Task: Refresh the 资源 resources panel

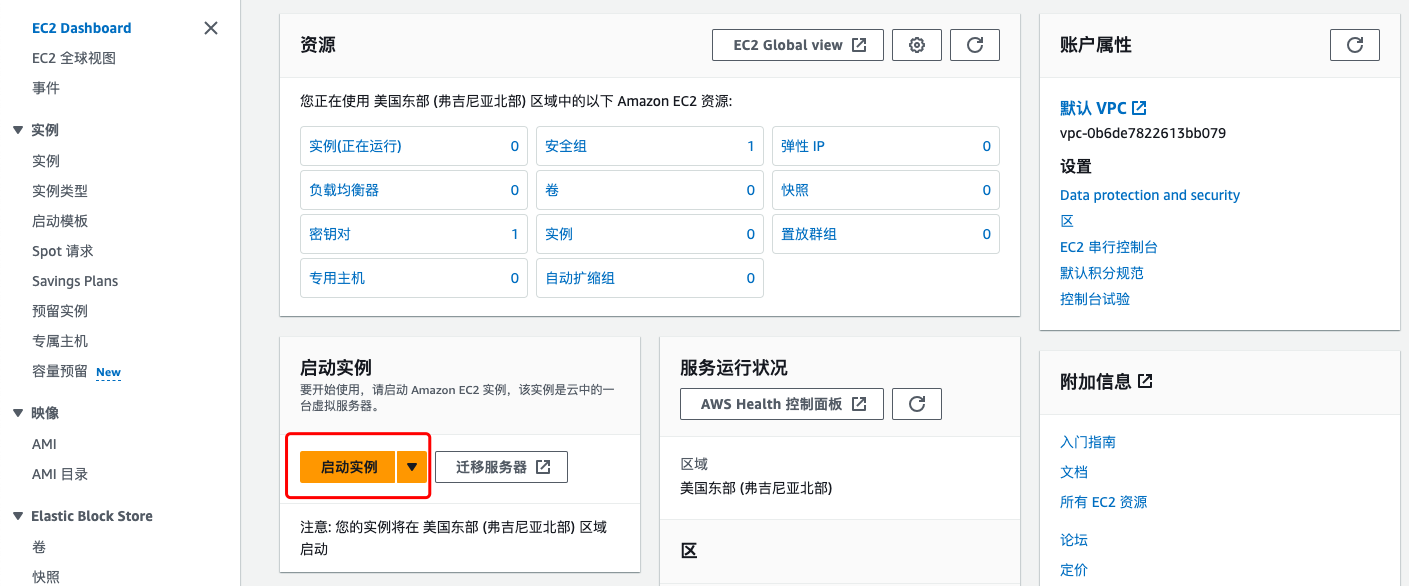Action: (x=975, y=45)
